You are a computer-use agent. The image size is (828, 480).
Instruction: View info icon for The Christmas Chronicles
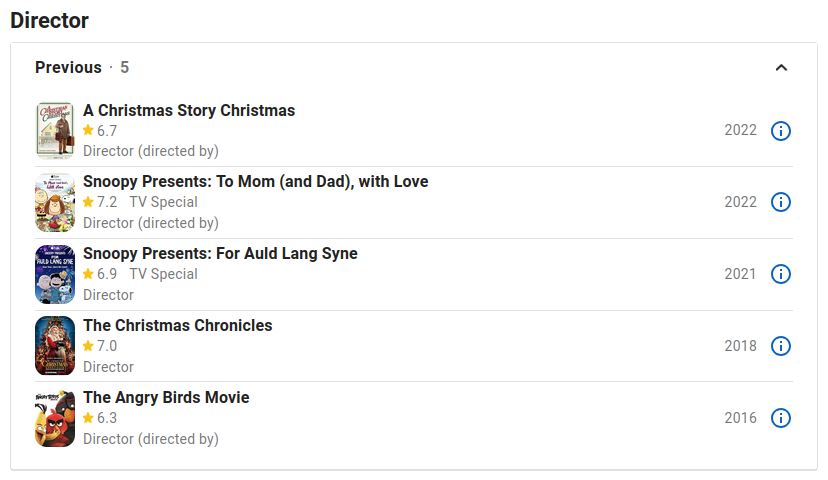pos(780,346)
